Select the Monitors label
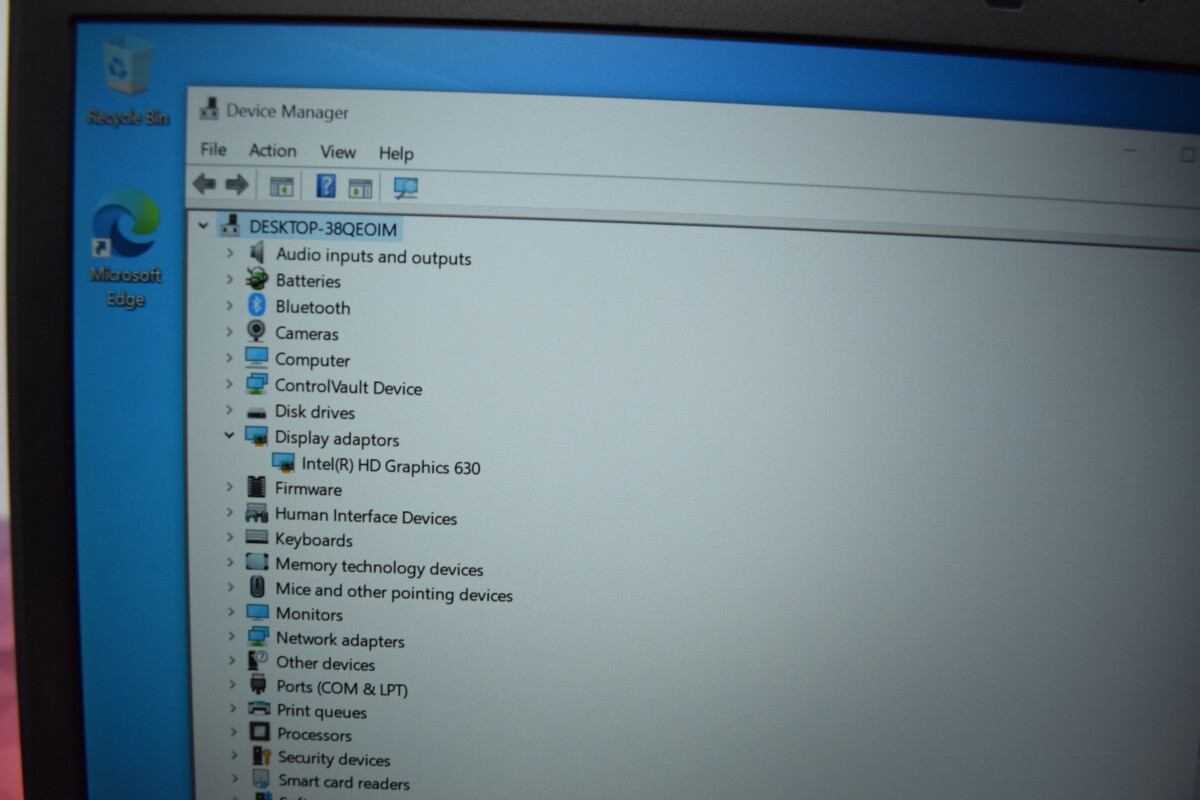1200x800 pixels. 309,614
